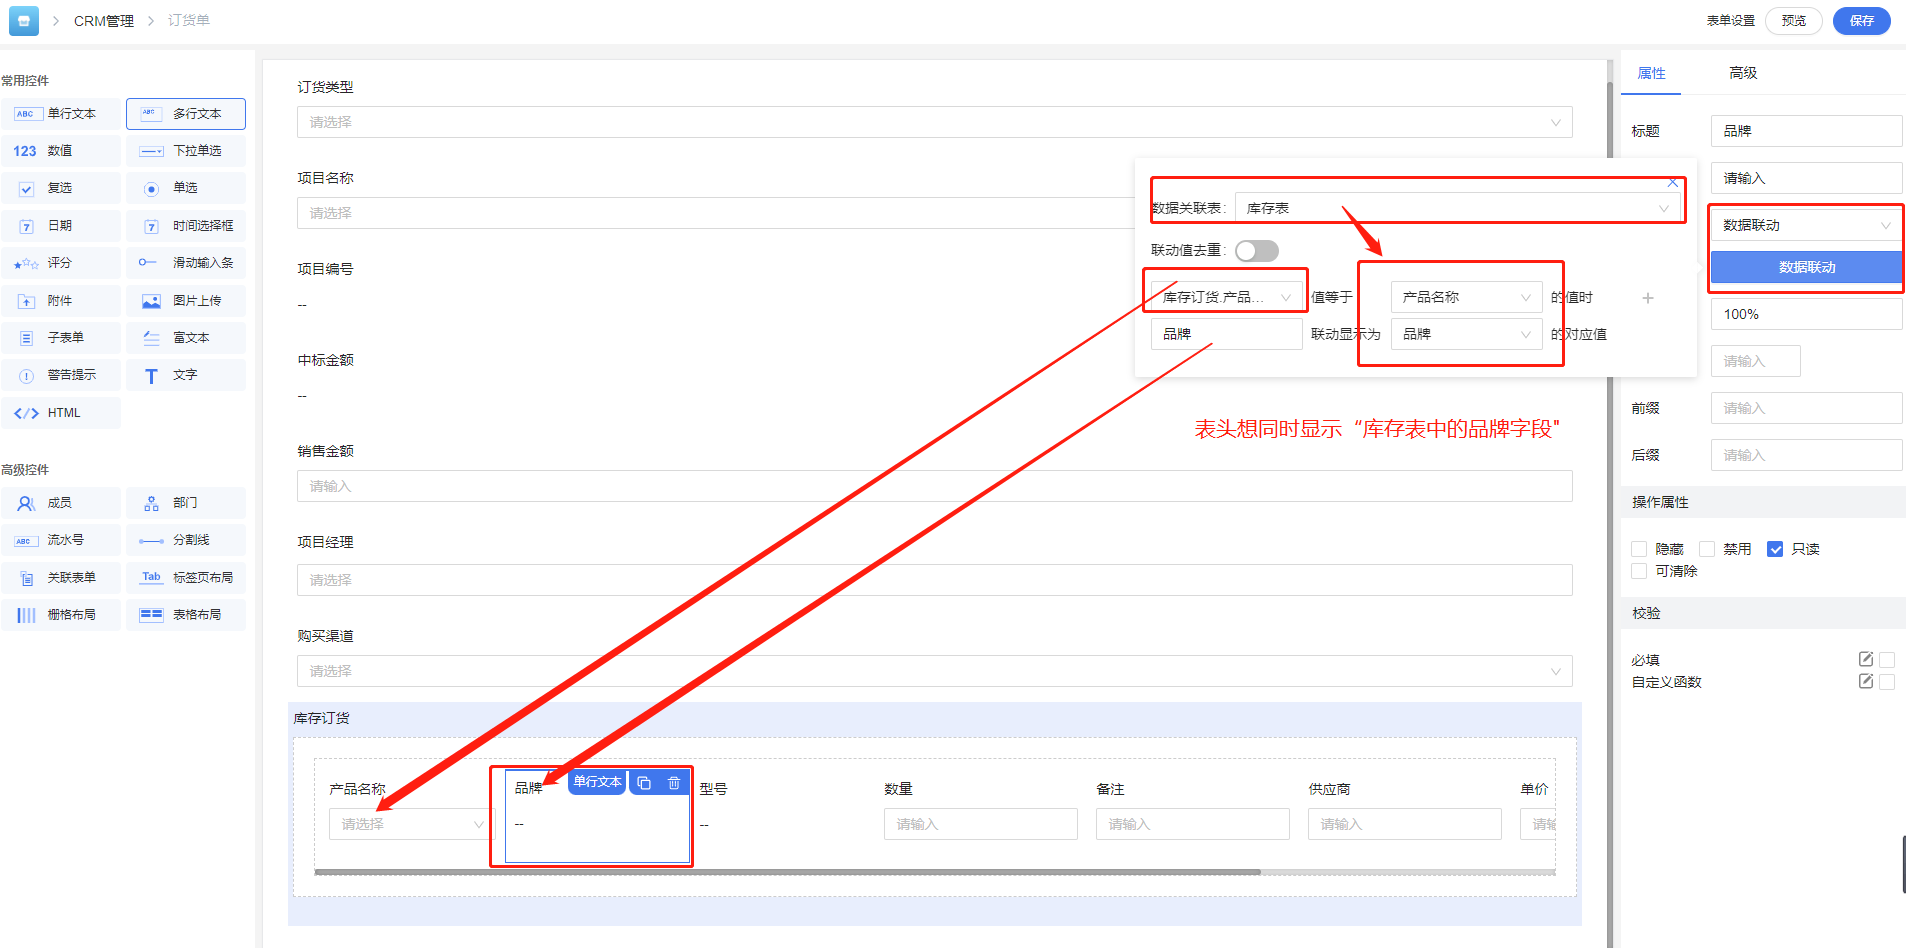Screen dimensions: 1906x948
Task: Add the date (日期) control
Action: 61,226
